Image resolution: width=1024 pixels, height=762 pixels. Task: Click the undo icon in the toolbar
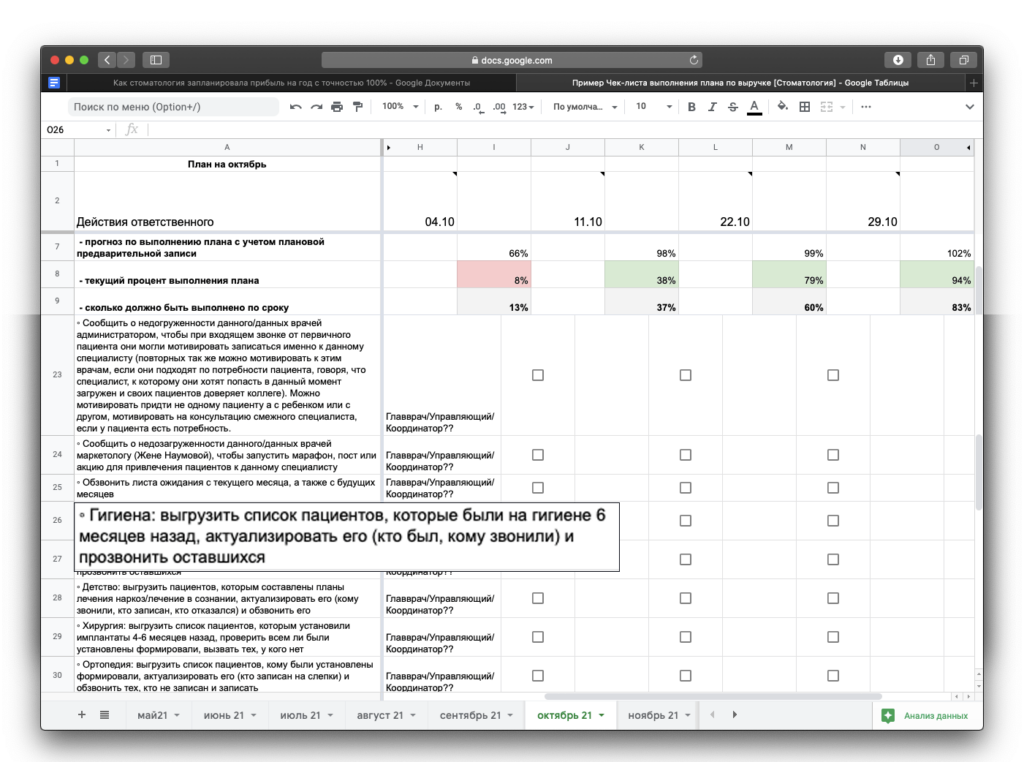coord(295,107)
